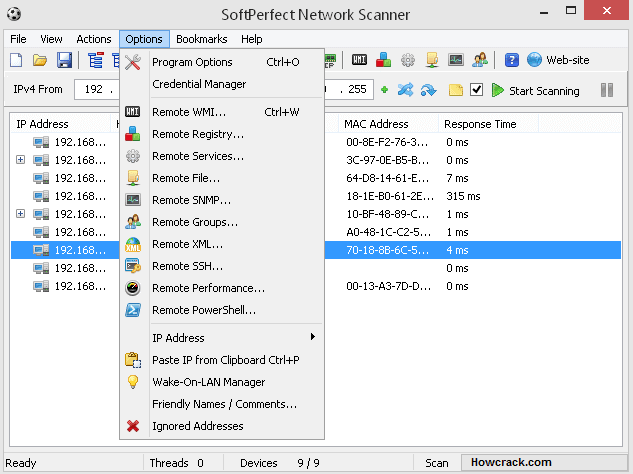Screen dimensions: 633x474
Task: Click the Remote Services gear toolbar icon
Action: 408,60
